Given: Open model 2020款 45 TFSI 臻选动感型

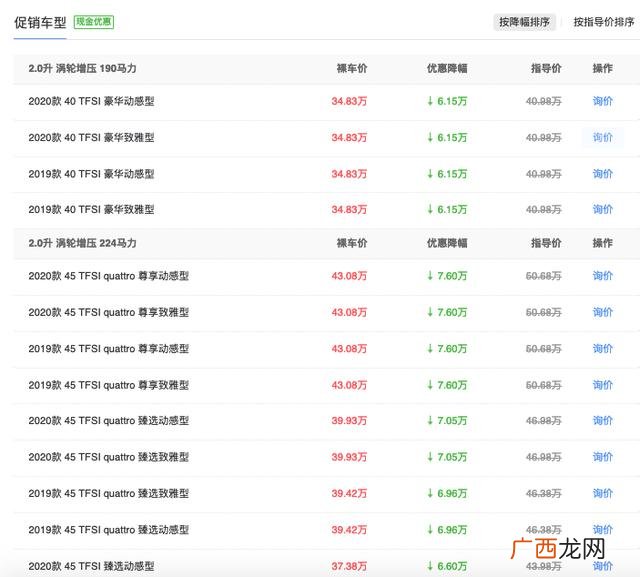Looking at the screenshot, I should [x=91, y=566].
